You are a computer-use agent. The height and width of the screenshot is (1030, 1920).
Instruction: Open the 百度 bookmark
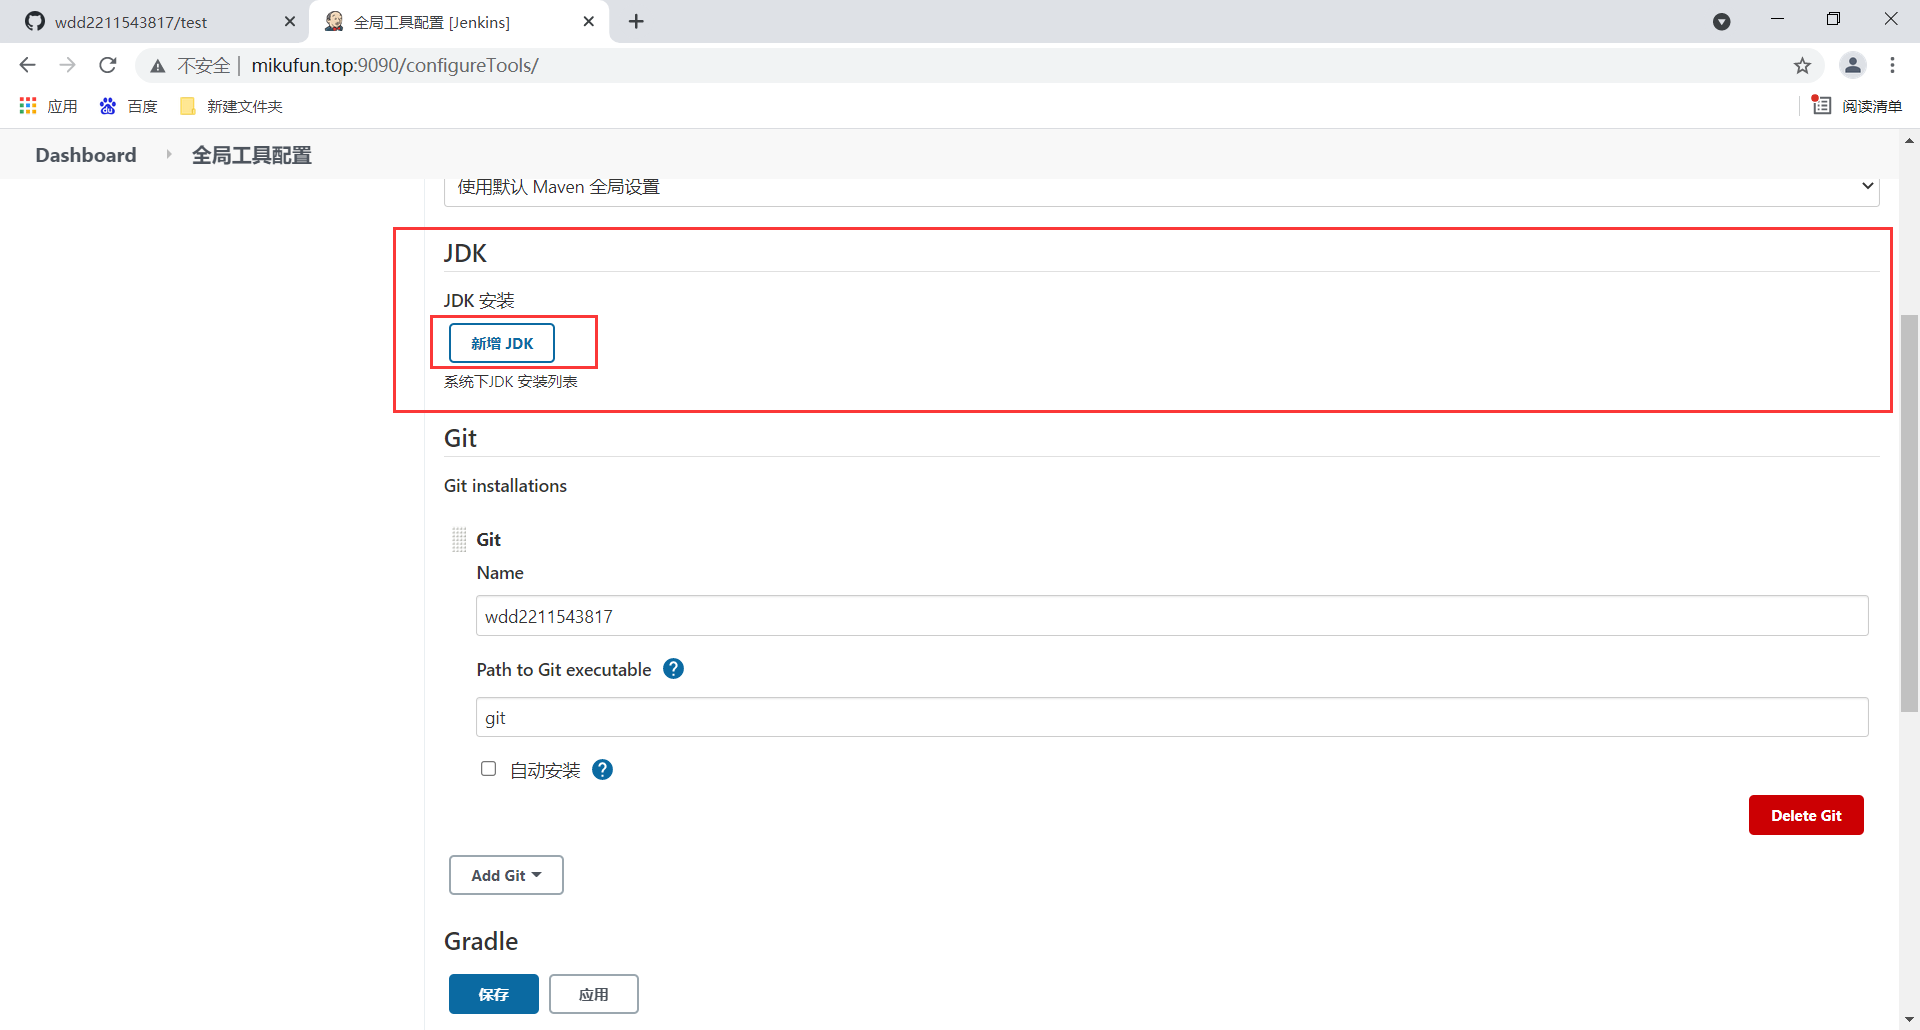pos(128,106)
